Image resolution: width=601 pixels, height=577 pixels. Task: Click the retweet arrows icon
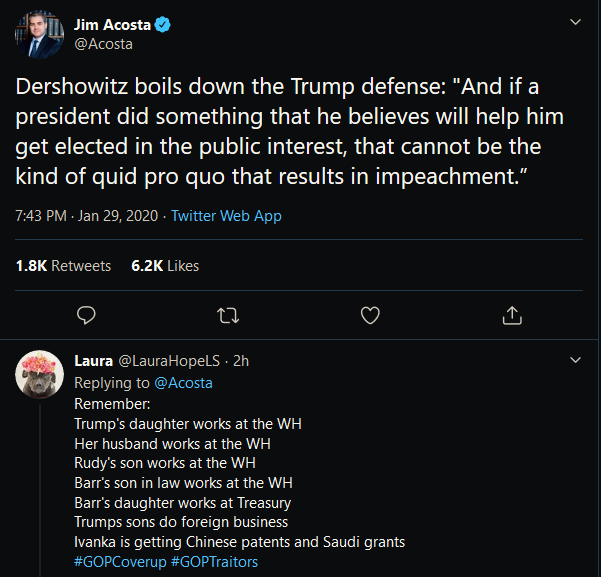tap(228, 315)
